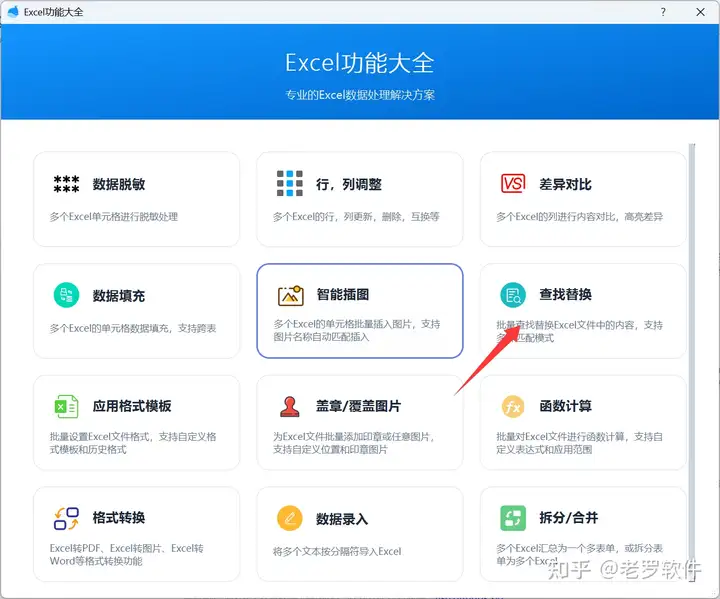Open help with the question mark button
Viewport: 720px width, 599px height.
663,12
